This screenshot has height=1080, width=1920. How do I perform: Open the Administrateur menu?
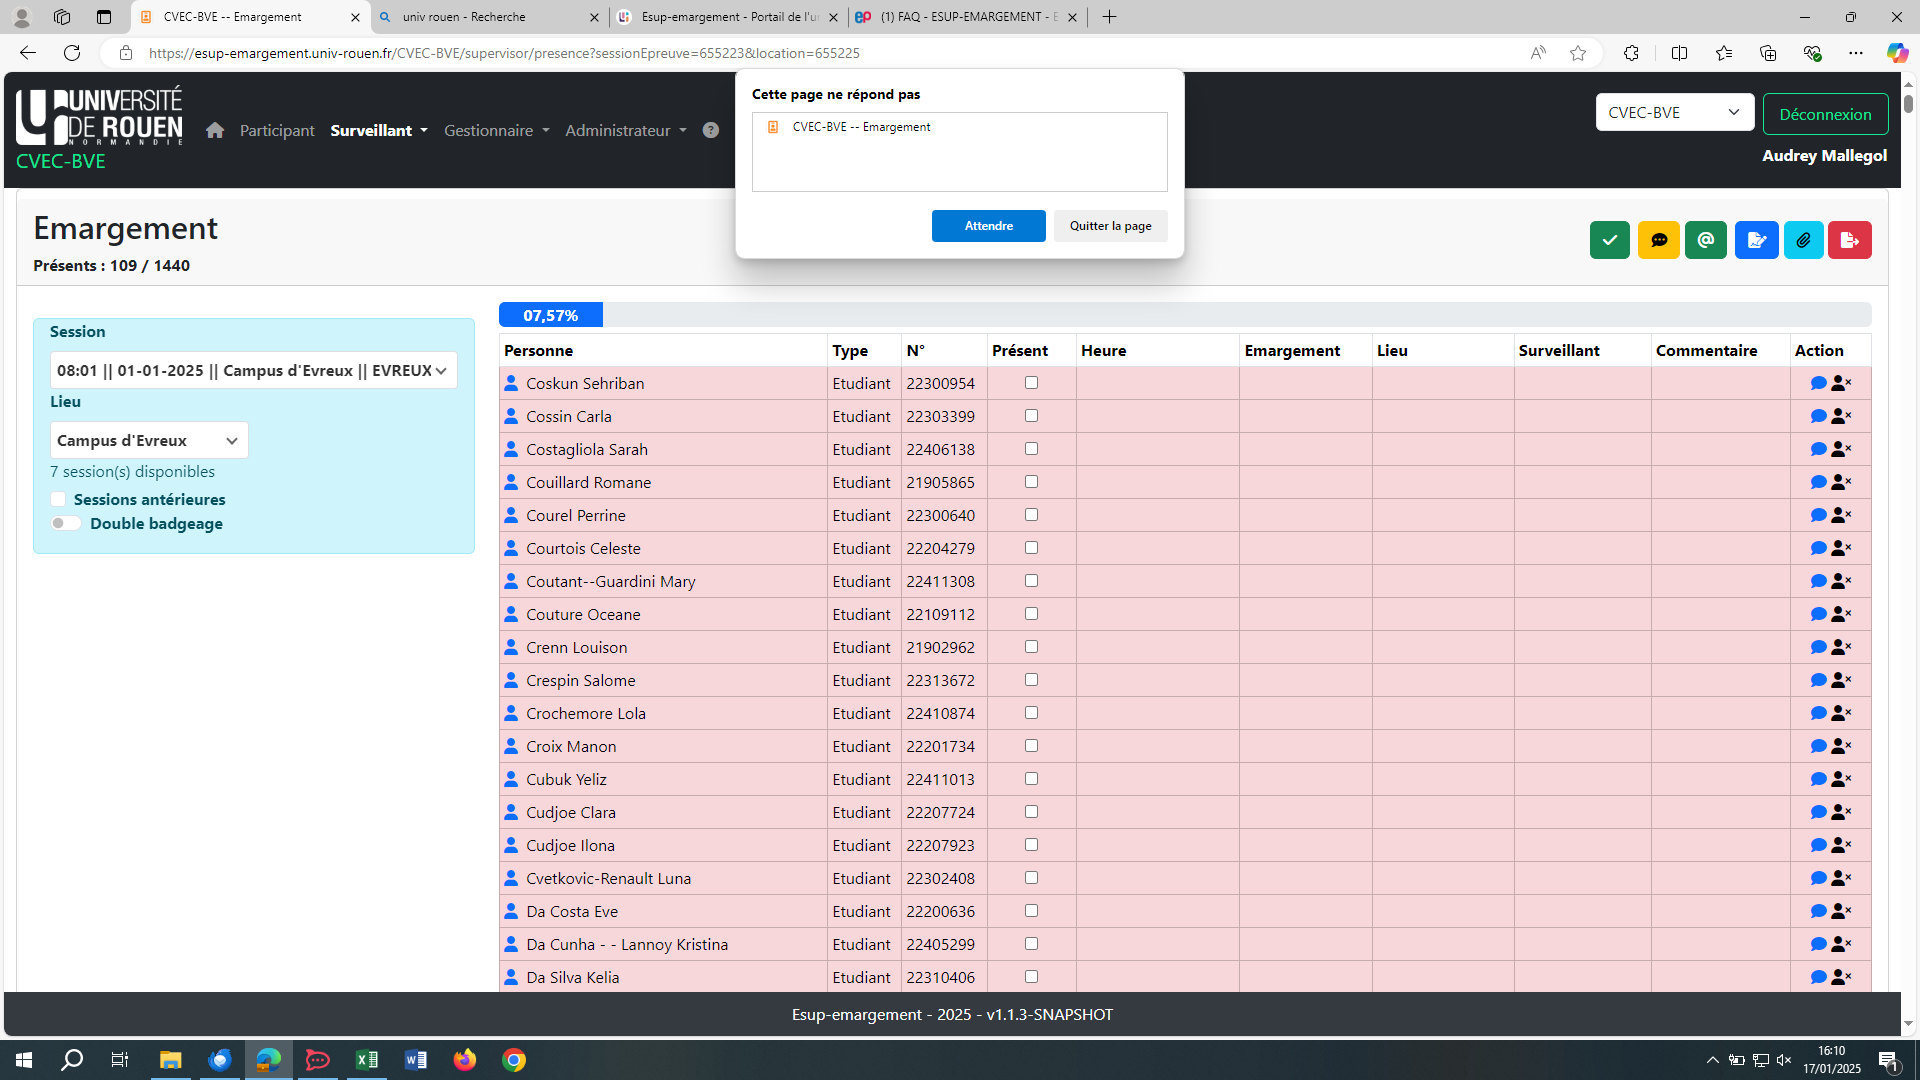tap(625, 130)
